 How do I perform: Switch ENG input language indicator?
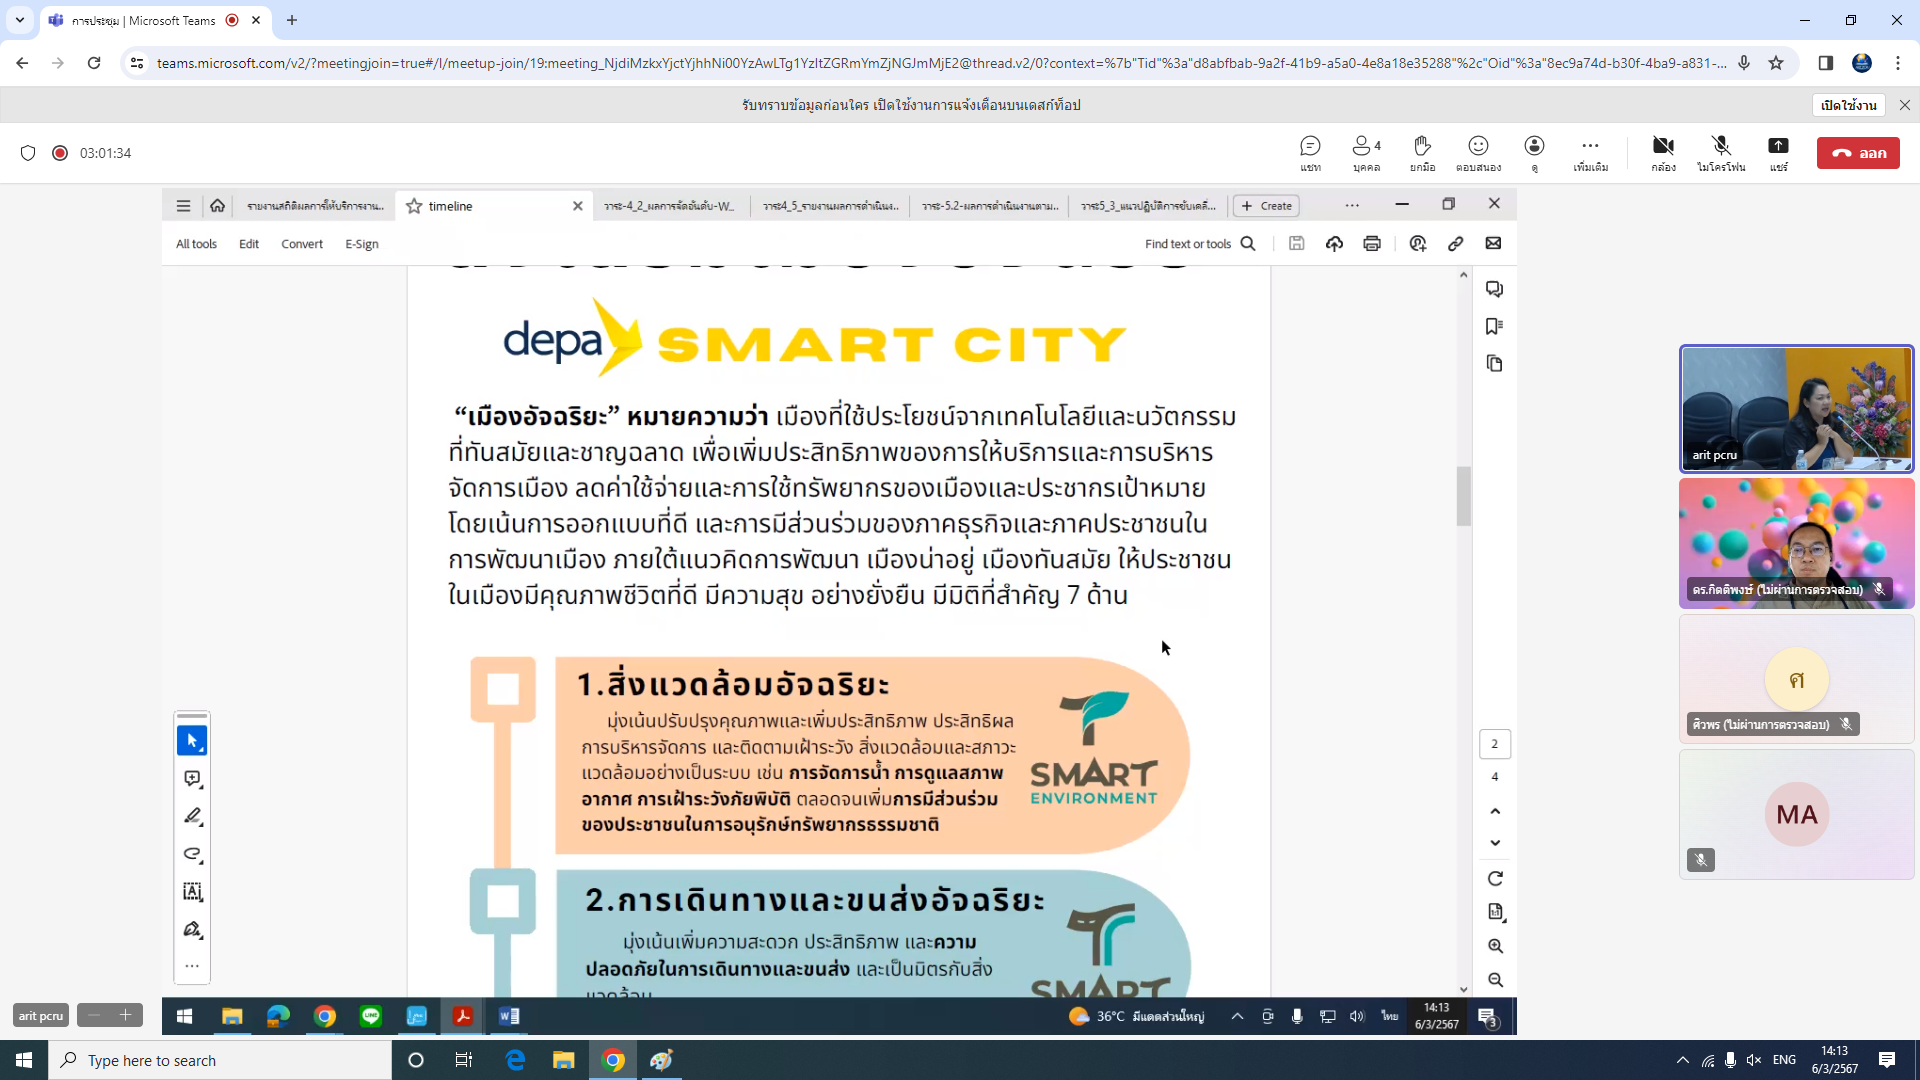pyautogui.click(x=1784, y=1060)
